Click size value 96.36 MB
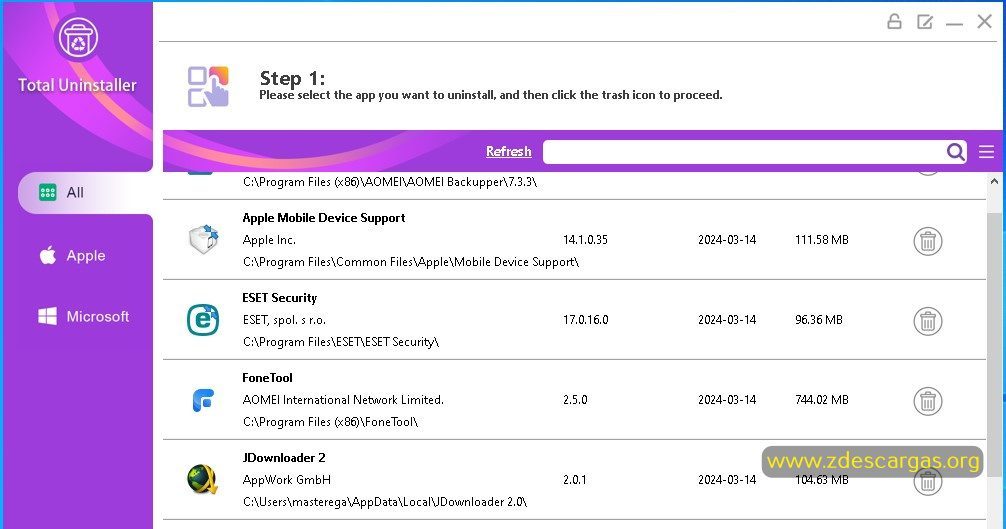The height and width of the screenshot is (529, 1006). tap(819, 320)
